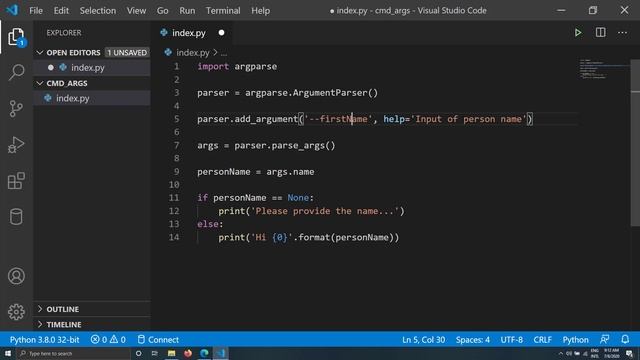
Task: Show hidden tray icons chevron
Action: 560,353
